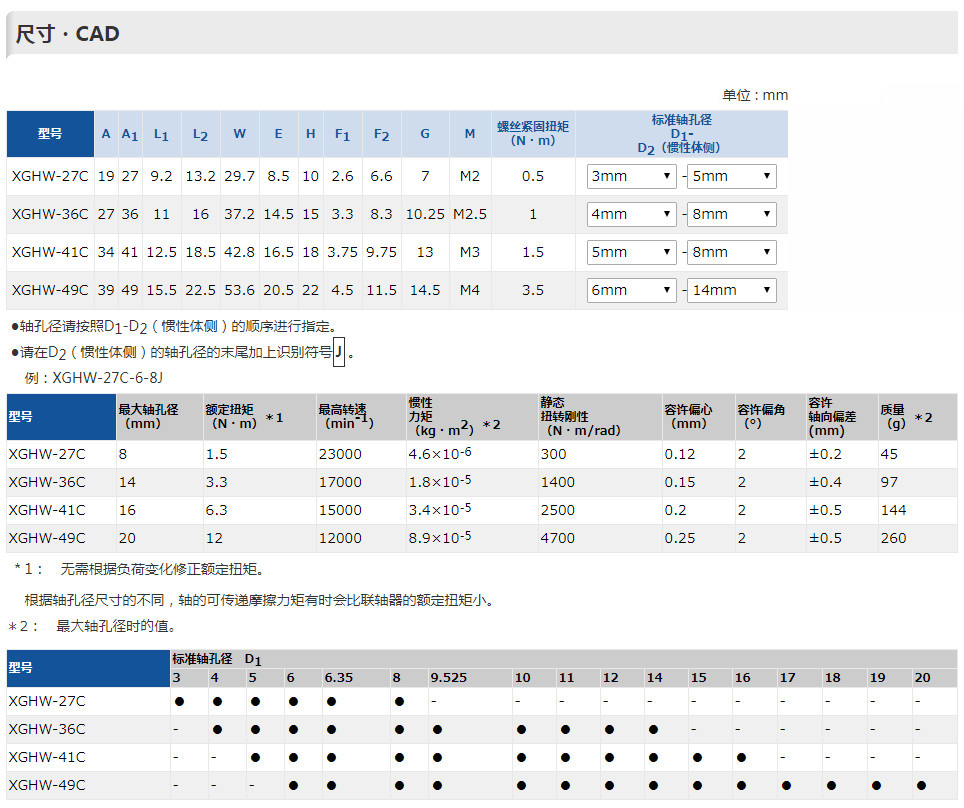Open D2 dropdown for XGHW-27C showing 5mm
The width and height of the screenshot is (964, 808).
point(732,176)
